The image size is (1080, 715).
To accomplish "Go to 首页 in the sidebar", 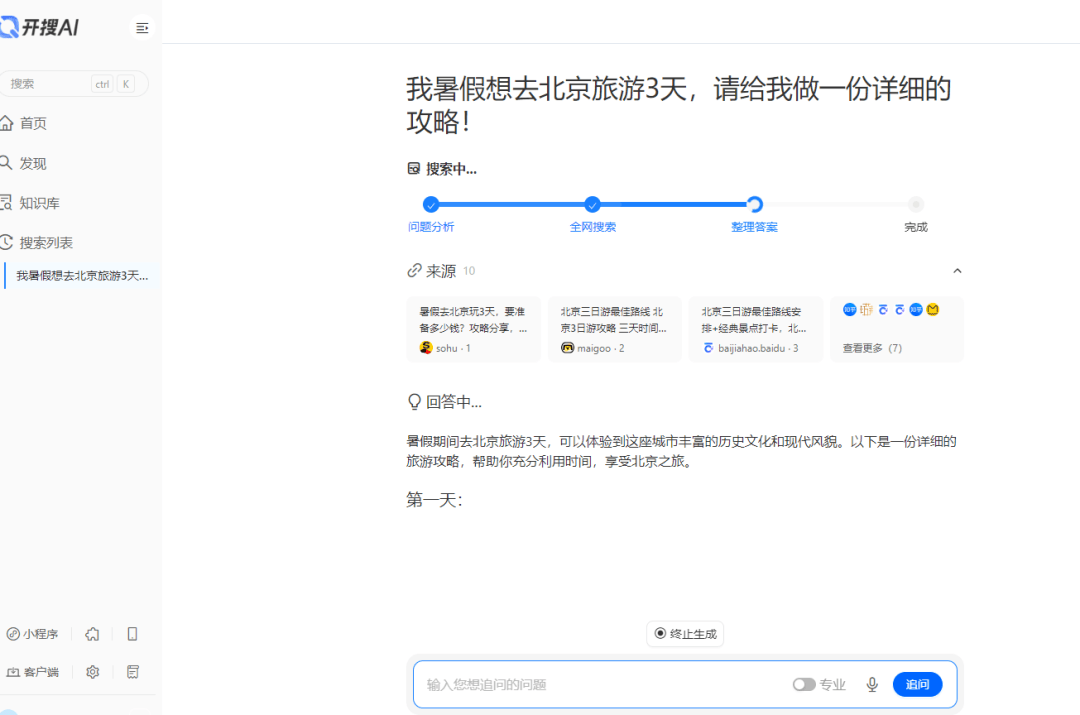I will pos(33,123).
